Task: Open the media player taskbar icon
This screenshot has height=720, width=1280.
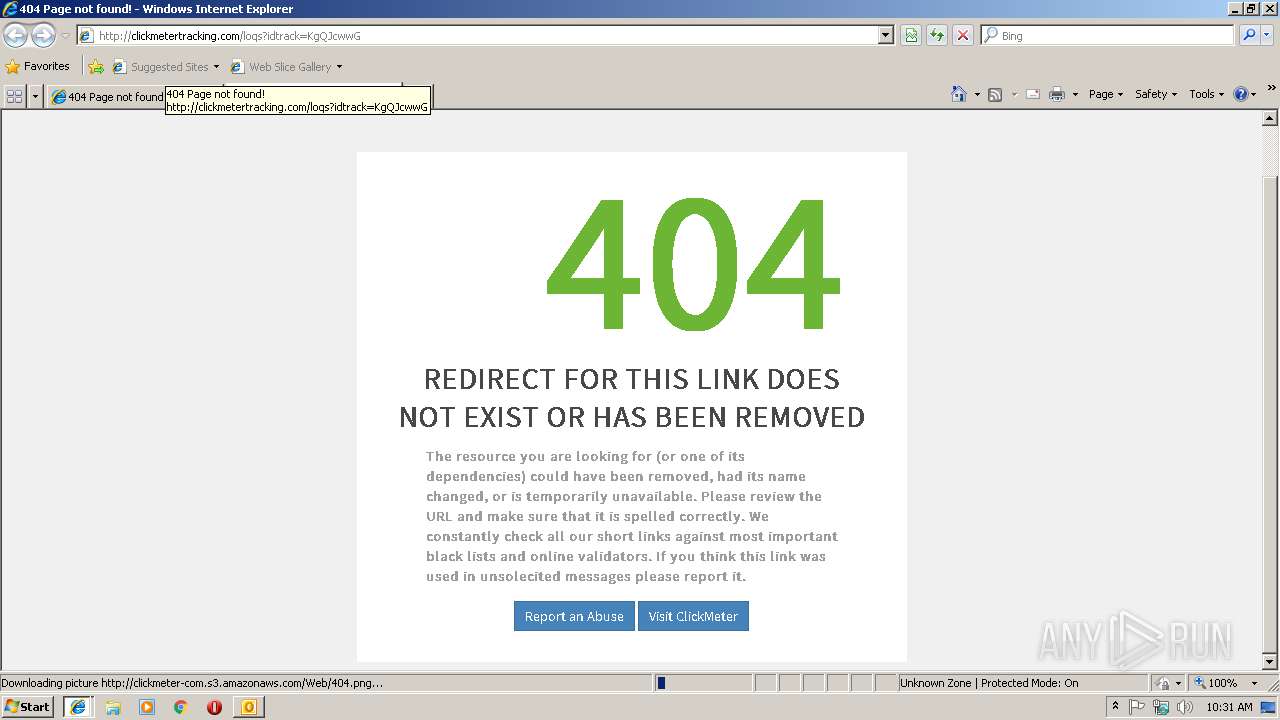Action: click(x=147, y=707)
